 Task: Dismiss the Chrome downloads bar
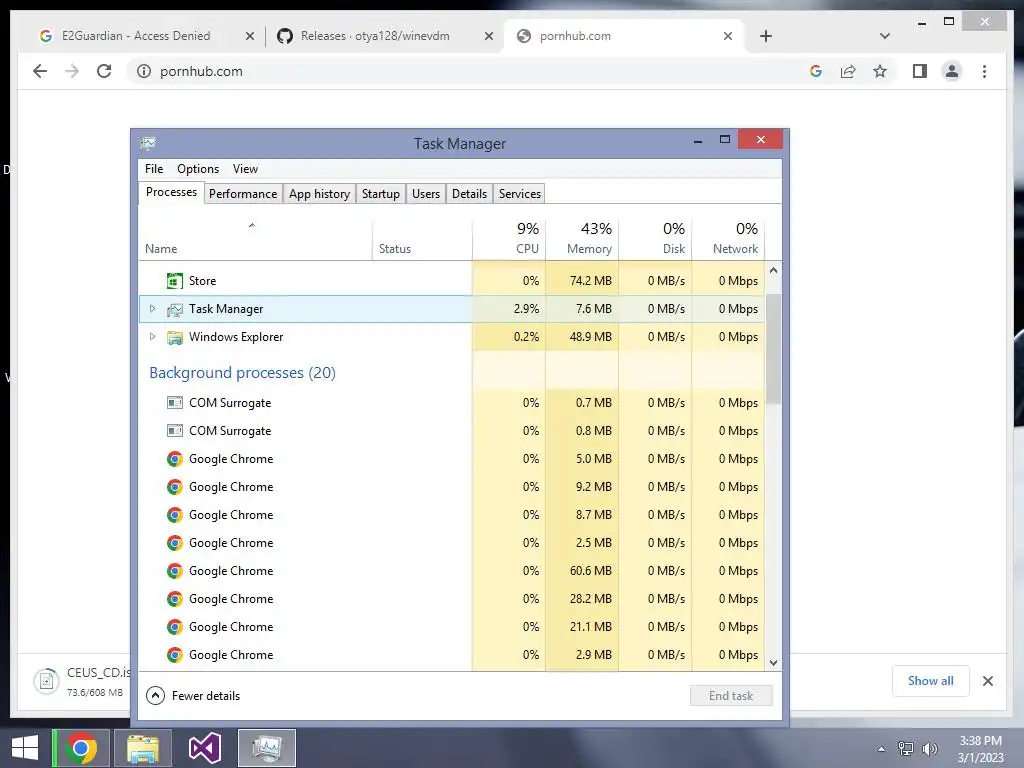(x=987, y=681)
